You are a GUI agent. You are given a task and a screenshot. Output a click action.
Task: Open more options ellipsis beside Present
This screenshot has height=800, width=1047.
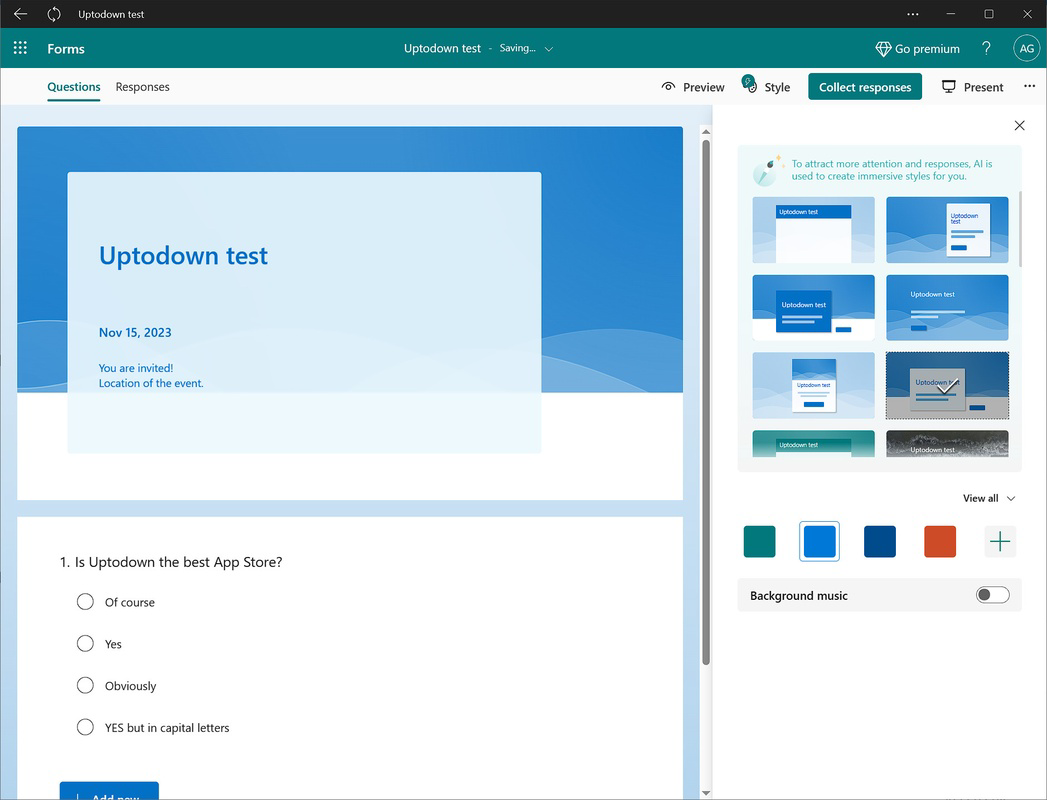[x=1029, y=86]
